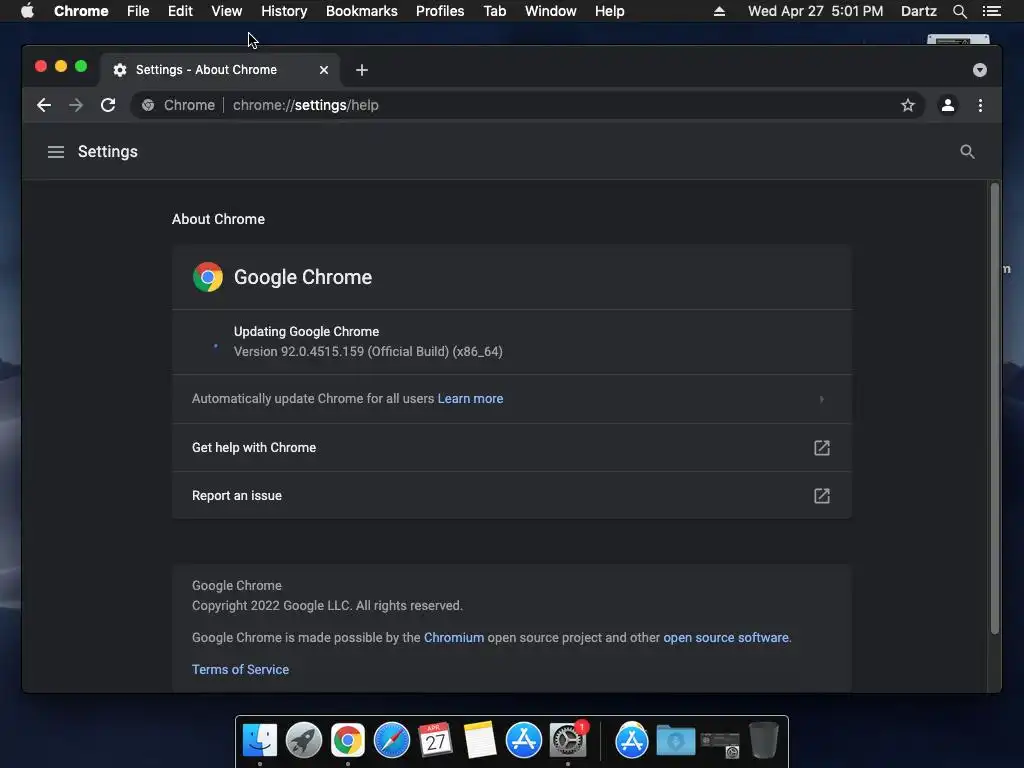Open the Settings hamburger menu
The height and width of the screenshot is (768, 1024).
56,152
